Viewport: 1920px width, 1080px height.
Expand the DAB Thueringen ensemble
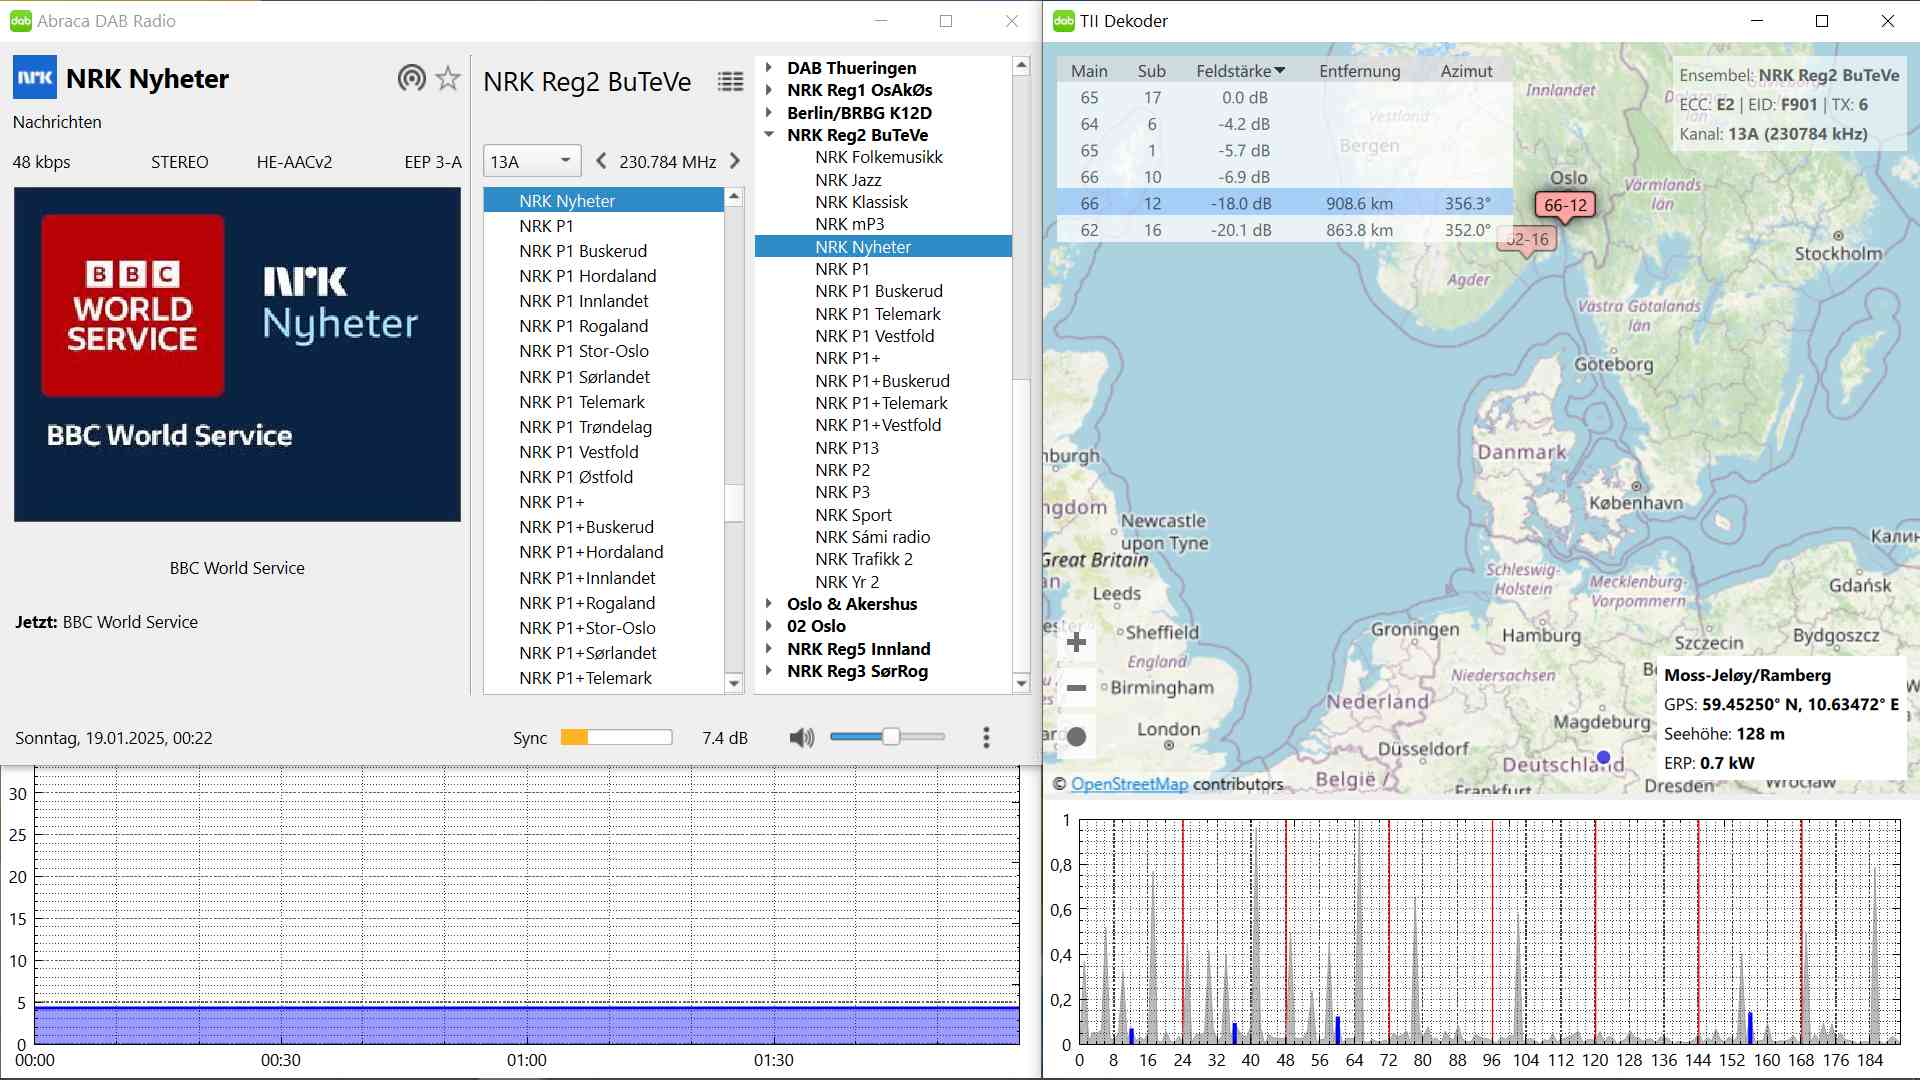(x=769, y=68)
